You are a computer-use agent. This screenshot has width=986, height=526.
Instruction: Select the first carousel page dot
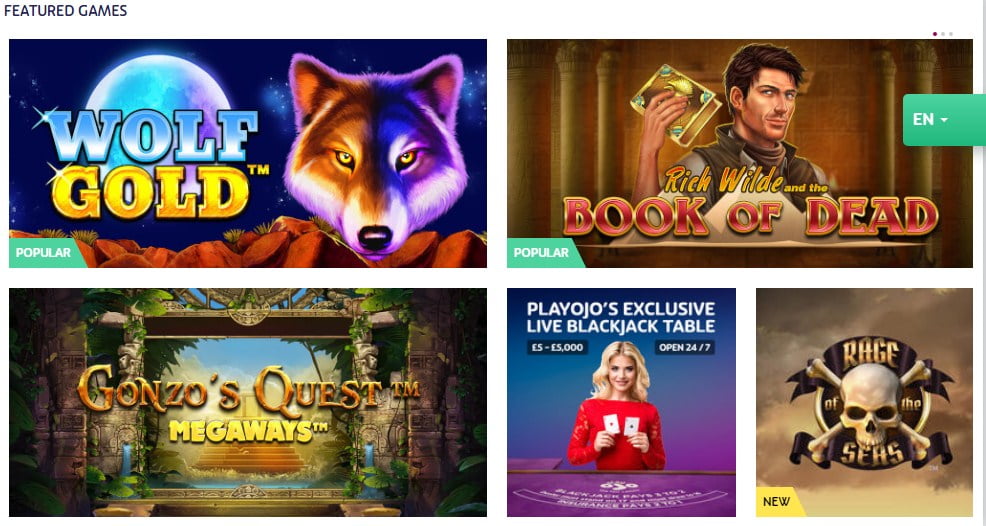935,34
